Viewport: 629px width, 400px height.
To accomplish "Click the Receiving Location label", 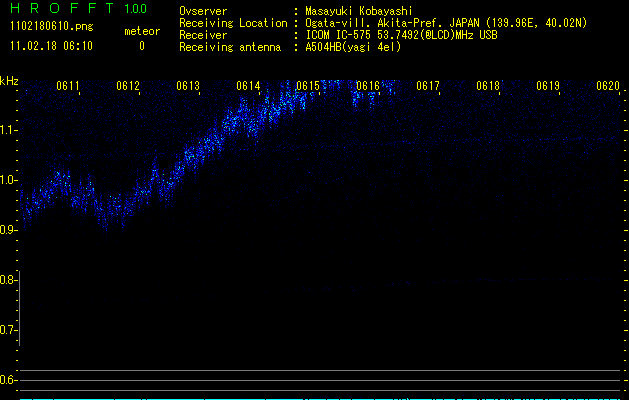I will point(233,23).
